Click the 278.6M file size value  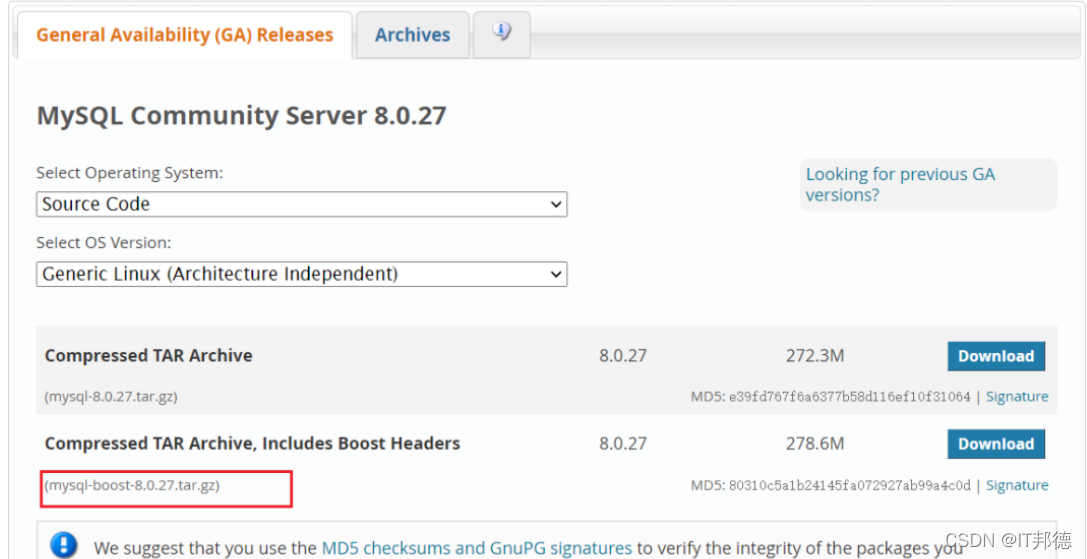(815, 444)
